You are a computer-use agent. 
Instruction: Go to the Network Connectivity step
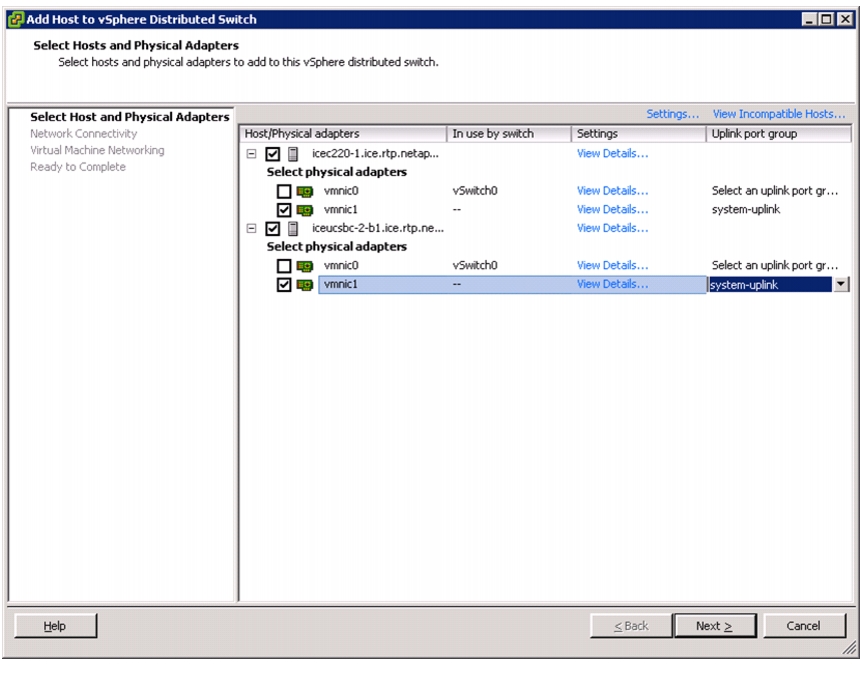[83, 133]
